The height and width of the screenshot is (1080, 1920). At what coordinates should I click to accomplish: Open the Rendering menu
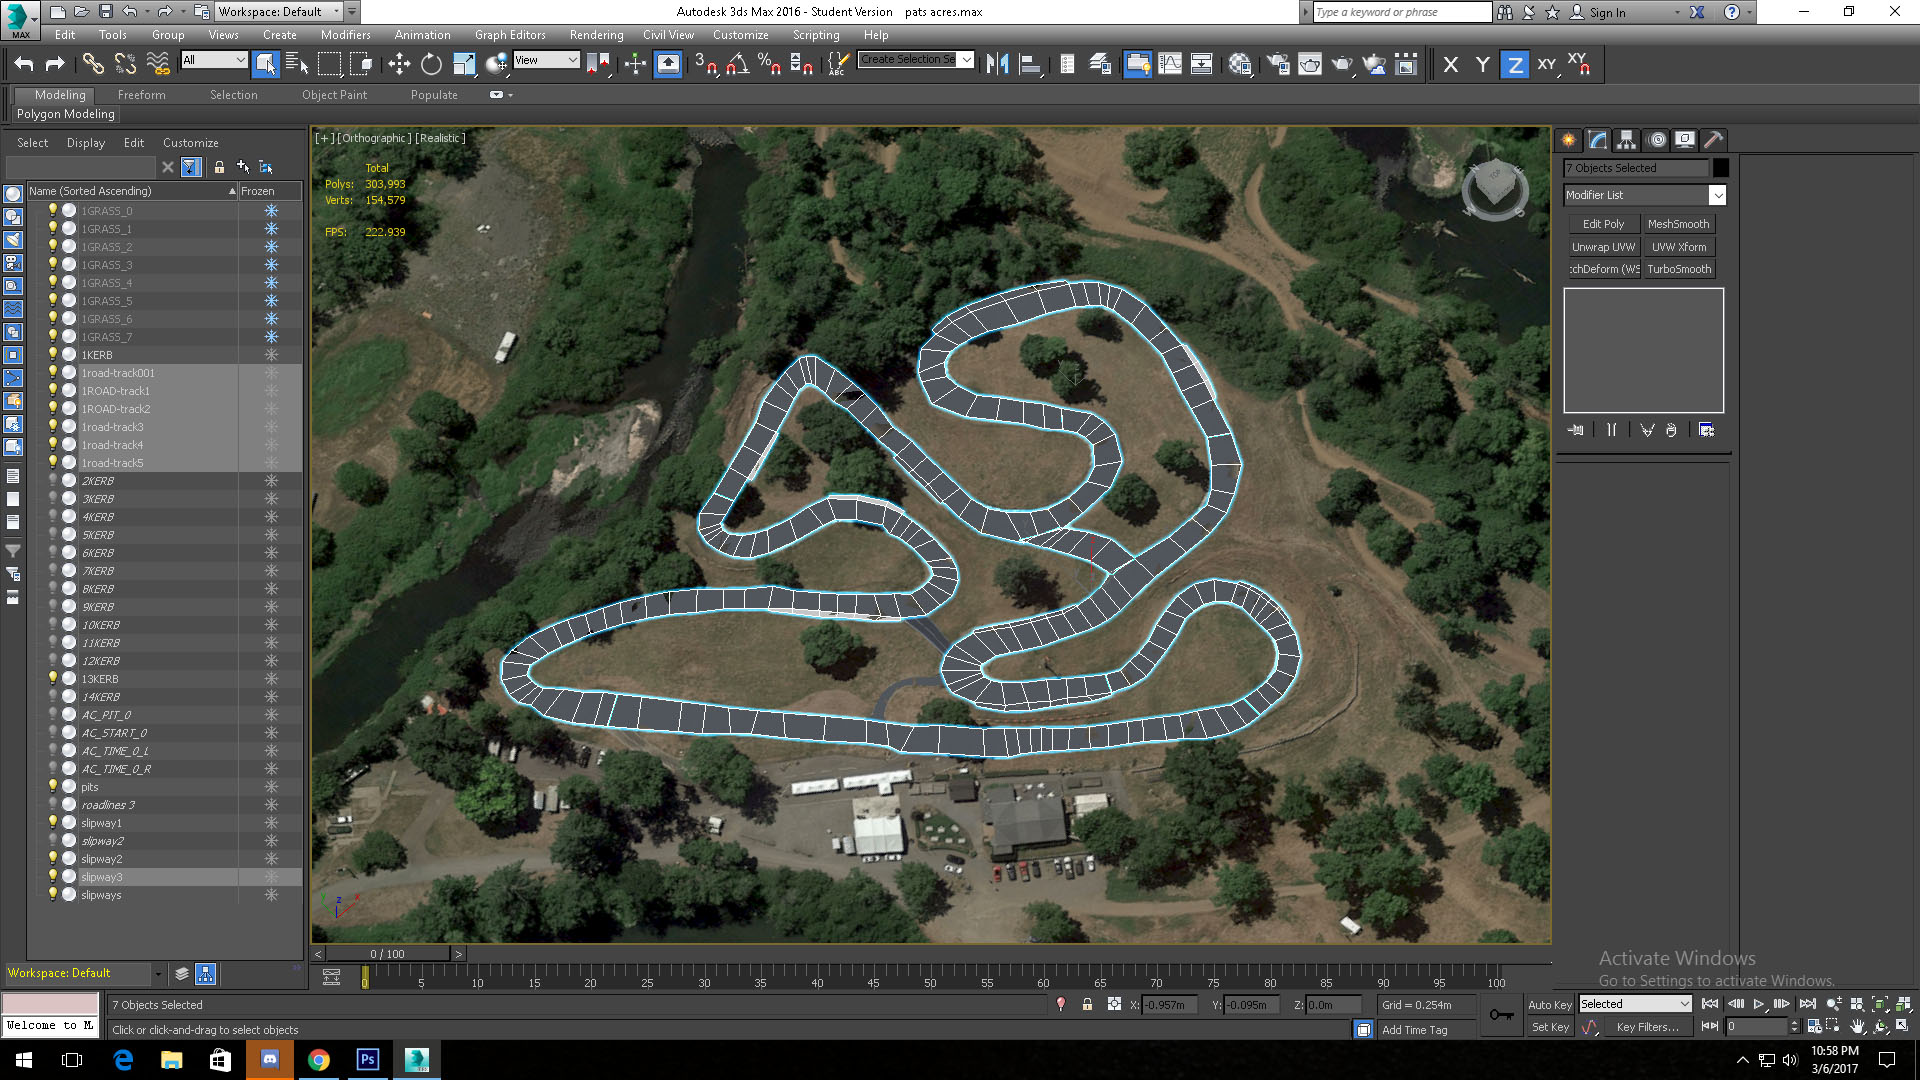click(x=596, y=35)
